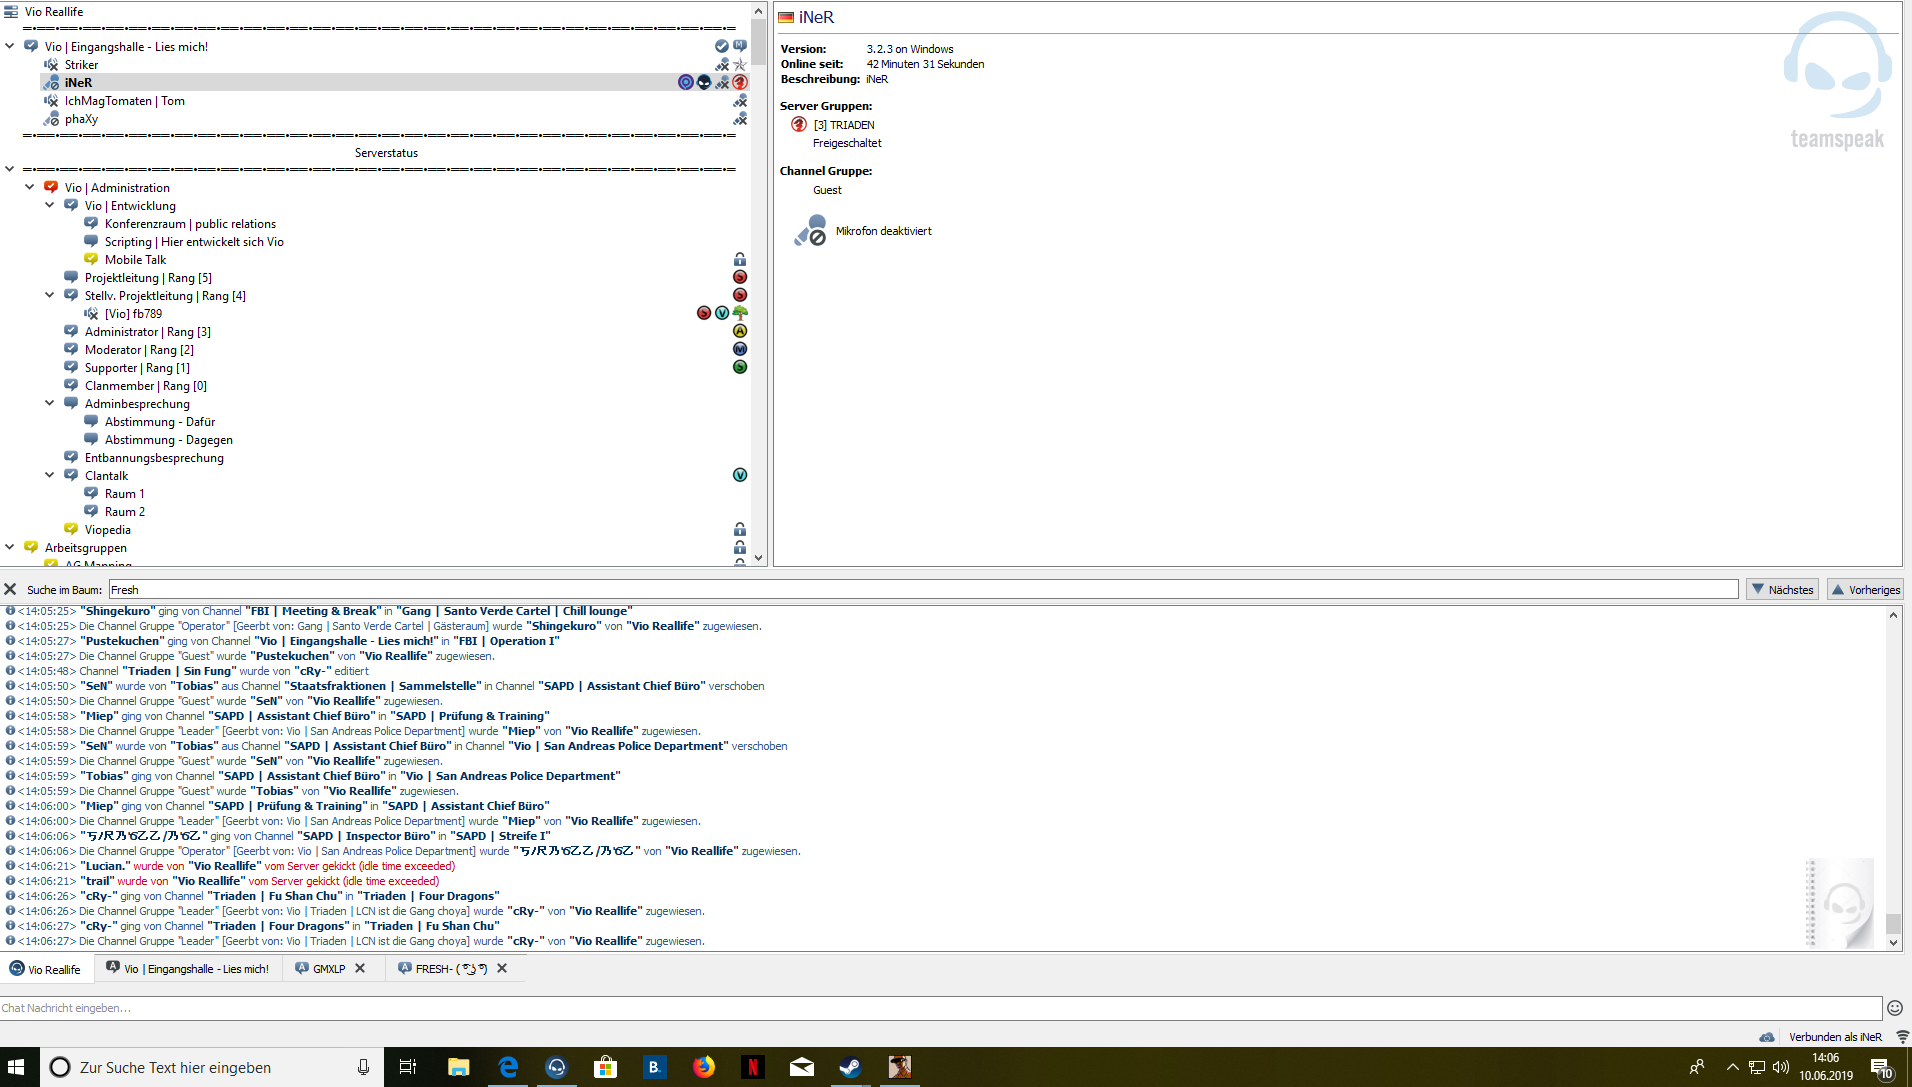Open Steam from the taskbar
The image size is (1912, 1087).
[x=850, y=1067]
